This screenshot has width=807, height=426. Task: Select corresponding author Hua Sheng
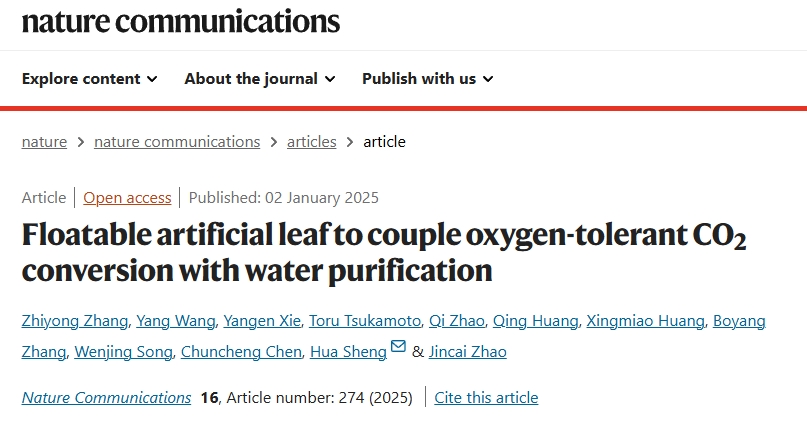click(348, 351)
